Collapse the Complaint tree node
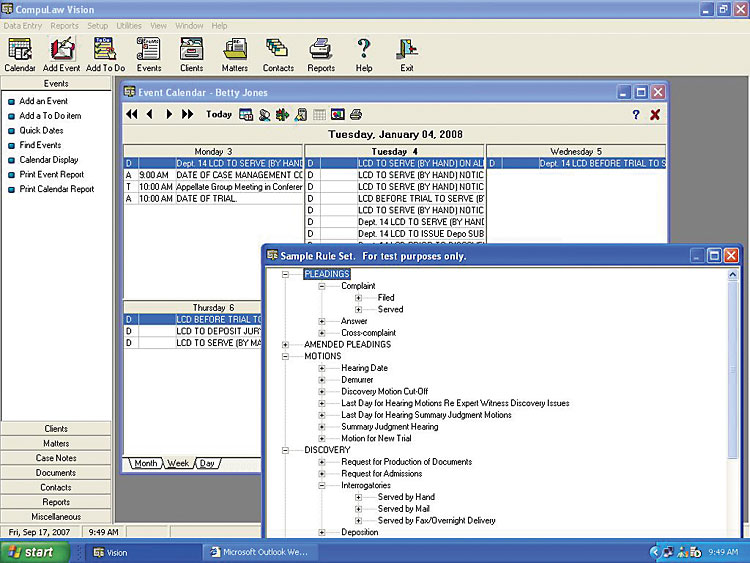Viewport: 750px width, 563px height. (322, 286)
